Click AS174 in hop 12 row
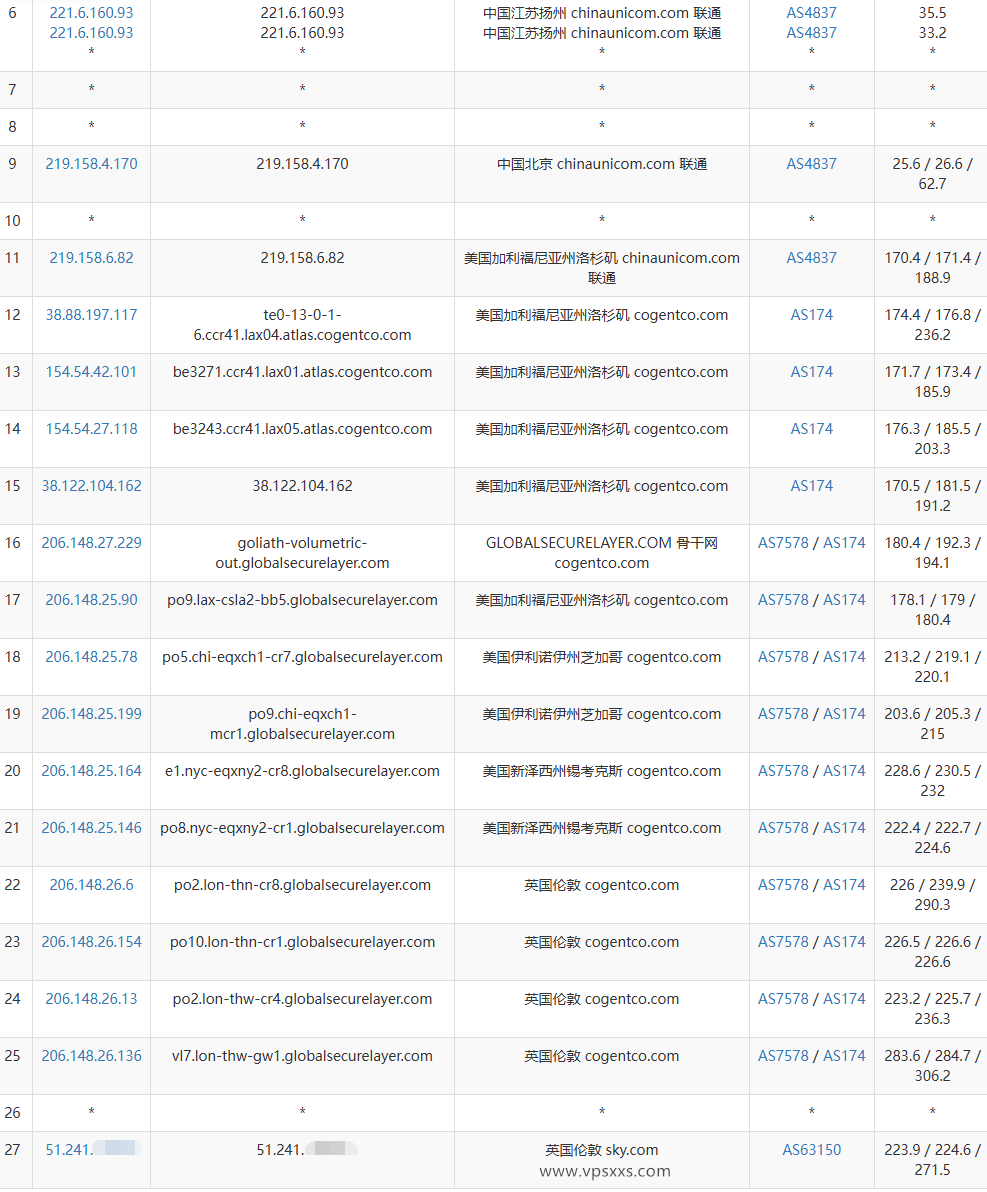Screen dimensions: 987x1192 pos(811,315)
